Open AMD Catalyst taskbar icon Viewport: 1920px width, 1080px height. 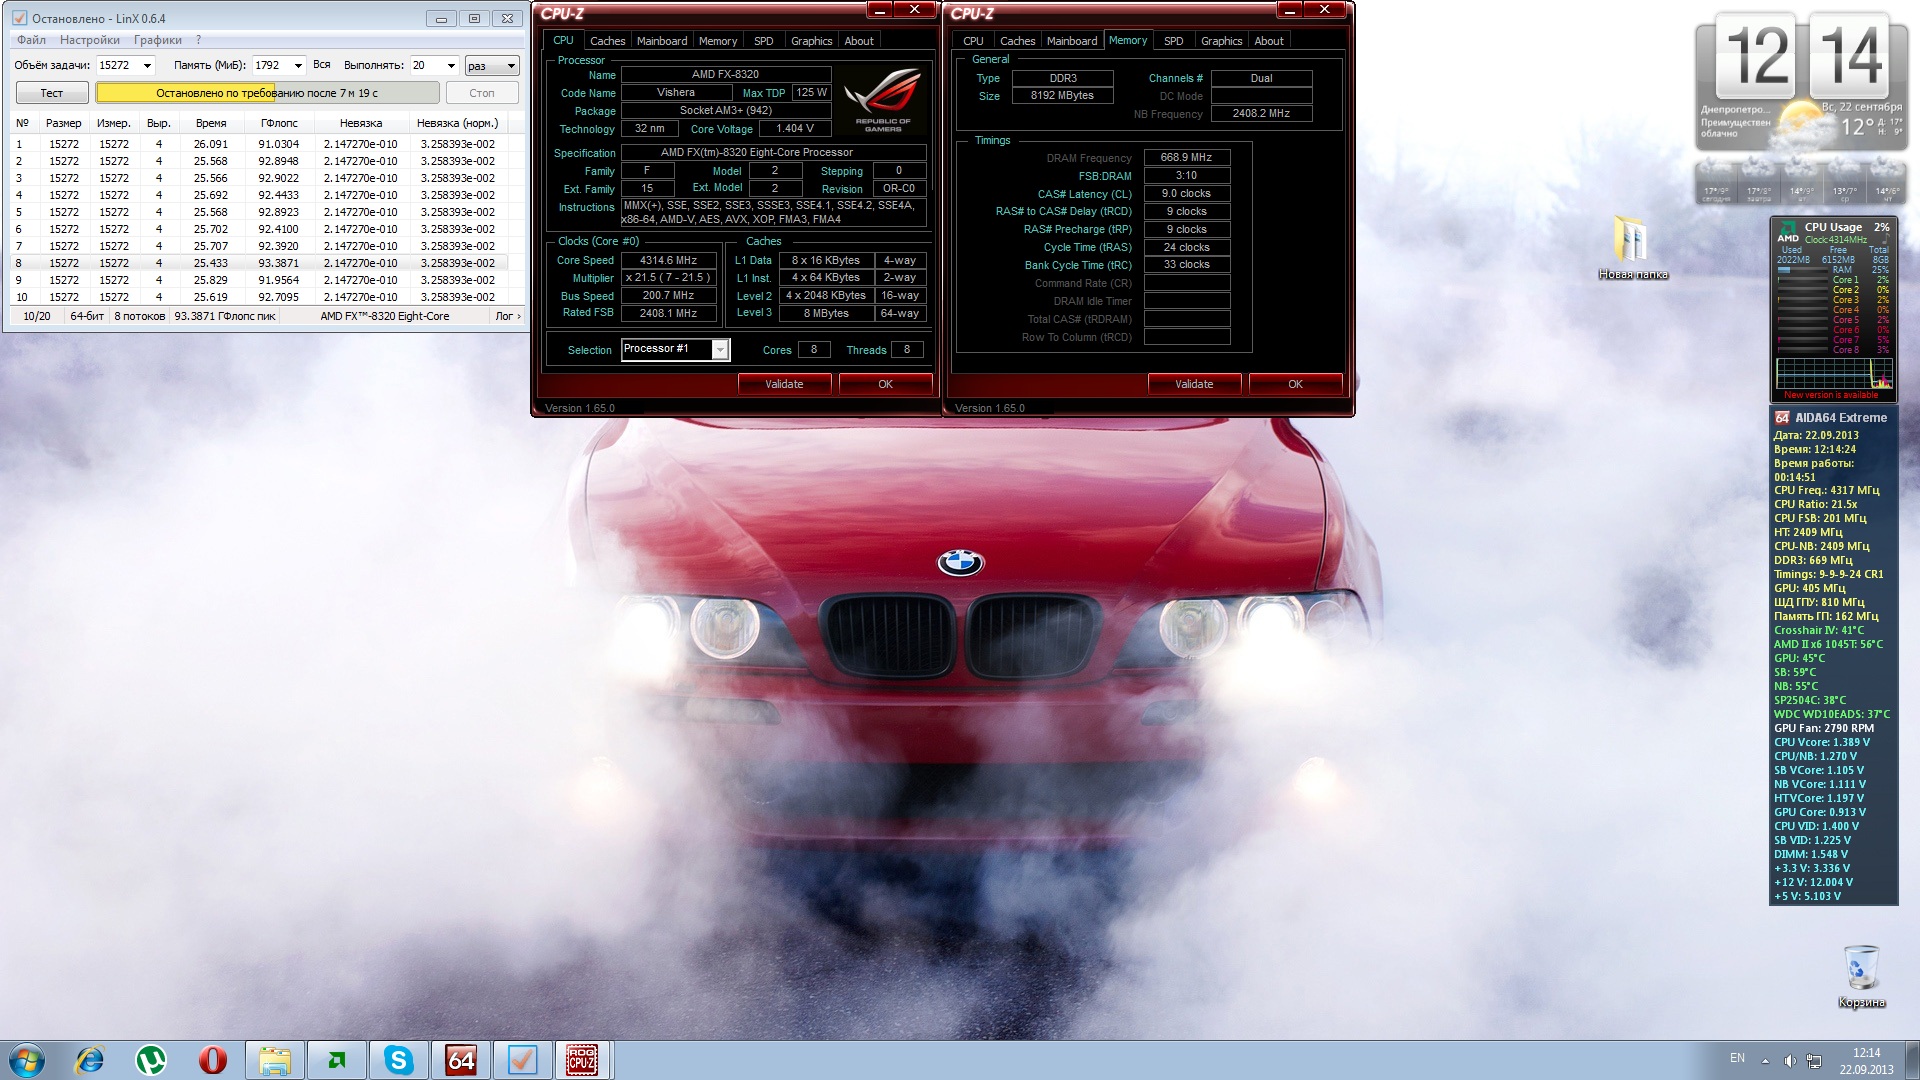point(337,1060)
